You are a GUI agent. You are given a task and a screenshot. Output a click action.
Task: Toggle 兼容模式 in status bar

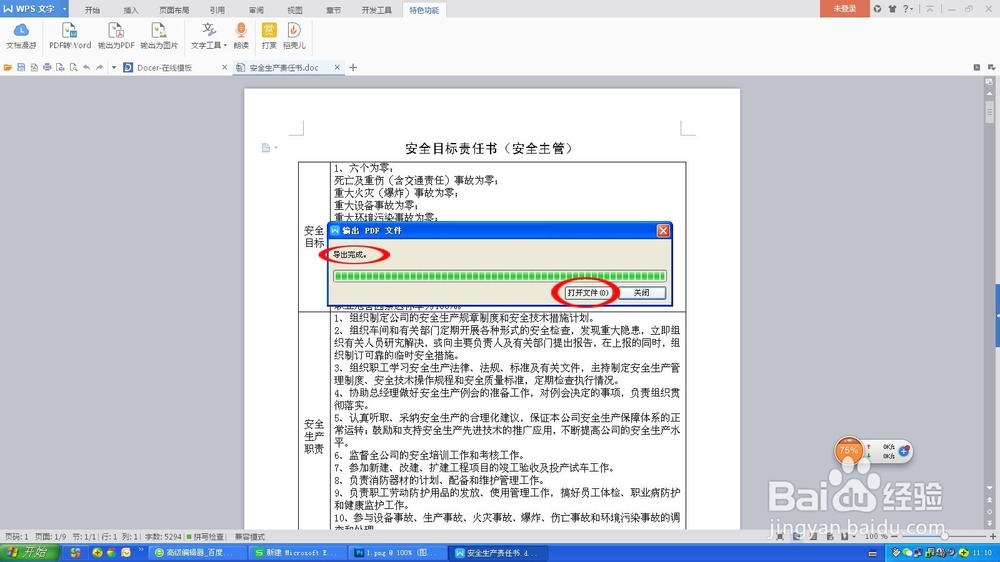tap(249, 537)
